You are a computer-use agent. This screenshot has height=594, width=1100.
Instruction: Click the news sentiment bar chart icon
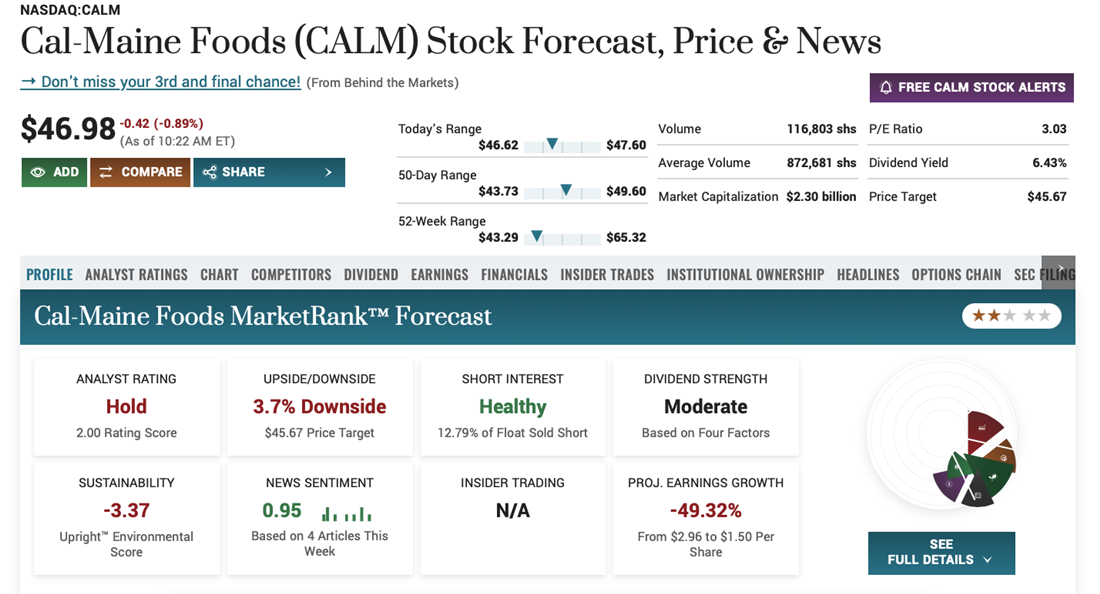pyautogui.click(x=346, y=514)
